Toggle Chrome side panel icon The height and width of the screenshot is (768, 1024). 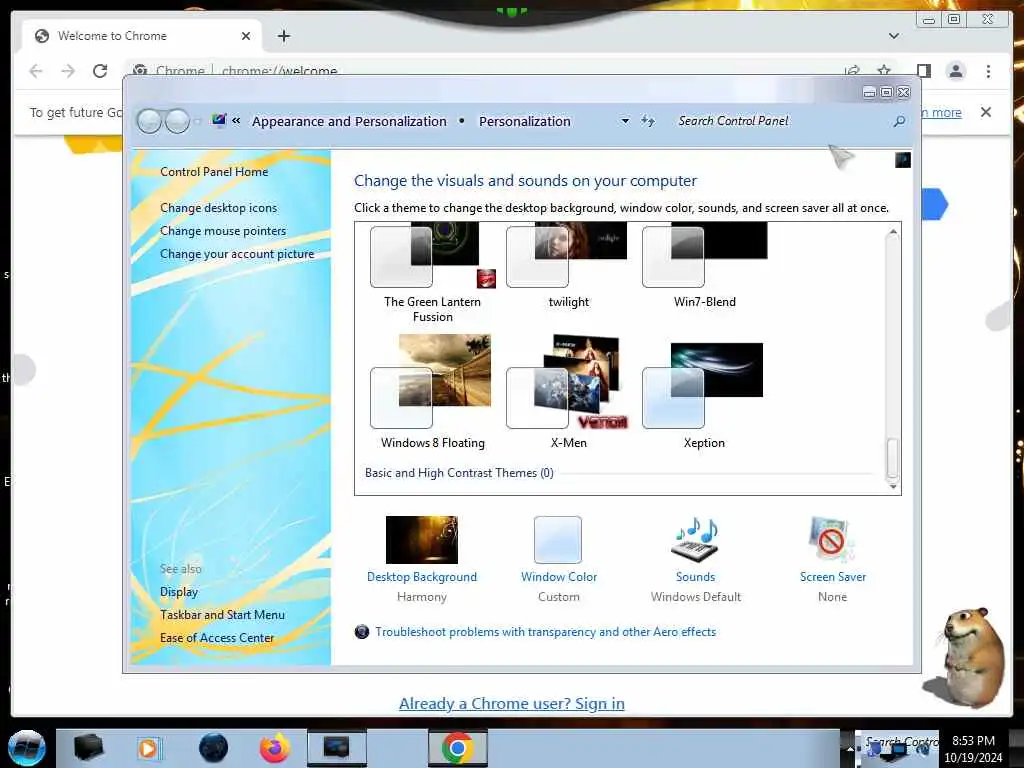tap(923, 71)
